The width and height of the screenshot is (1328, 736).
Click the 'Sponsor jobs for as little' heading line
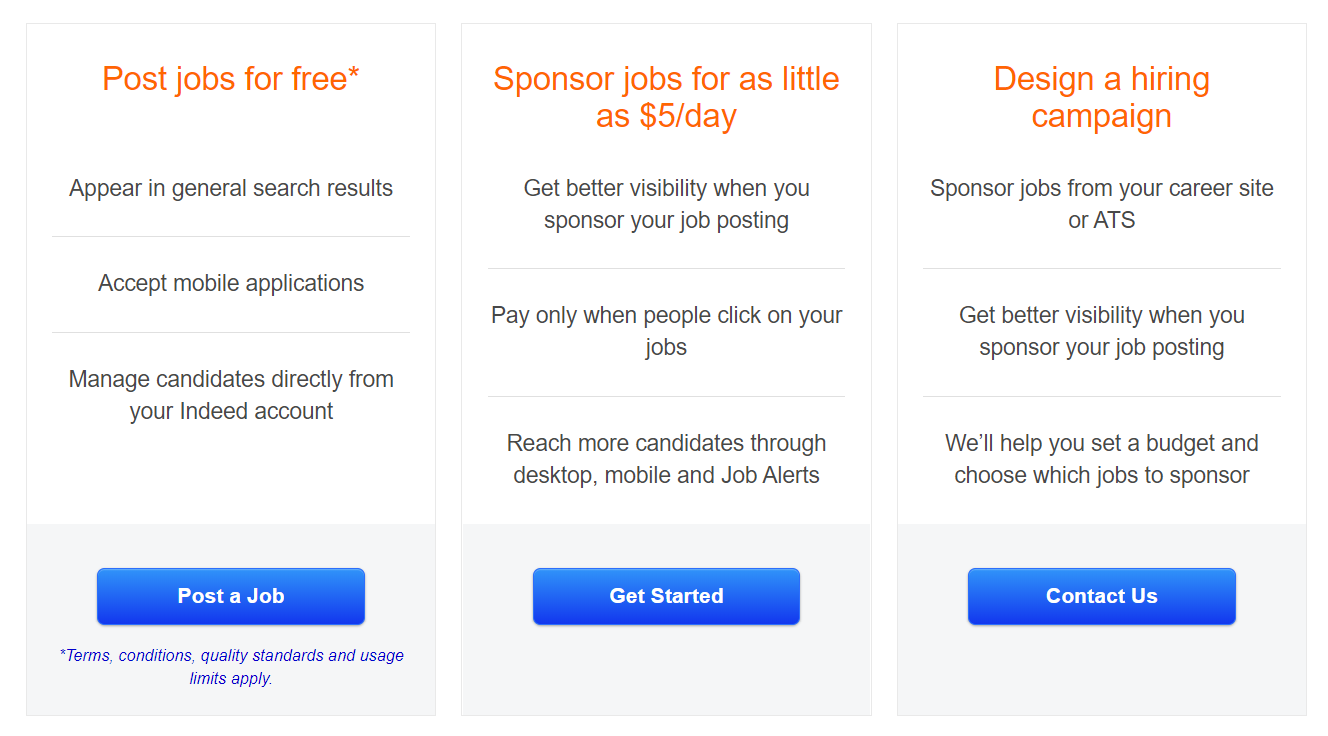[666, 78]
